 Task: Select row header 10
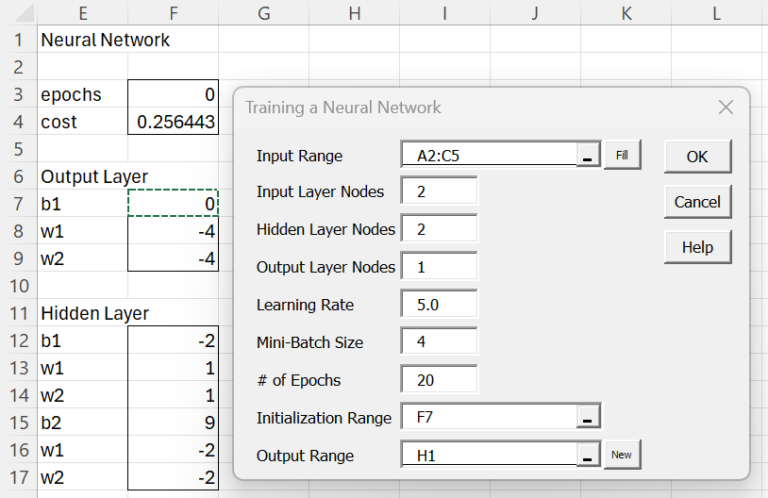18,286
